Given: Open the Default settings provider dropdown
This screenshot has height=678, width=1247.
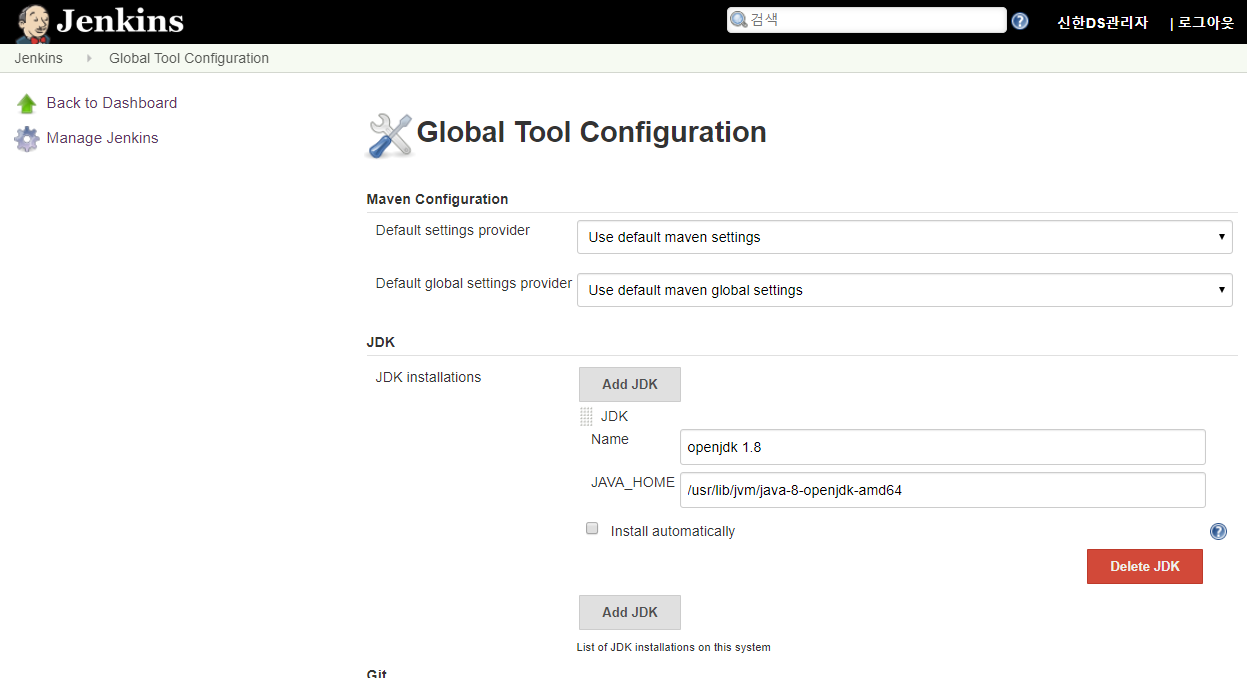Looking at the screenshot, I should [905, 237].
